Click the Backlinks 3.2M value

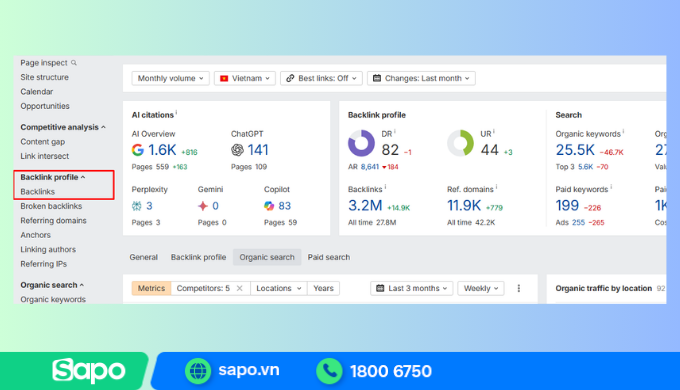(x=365, y=206)
